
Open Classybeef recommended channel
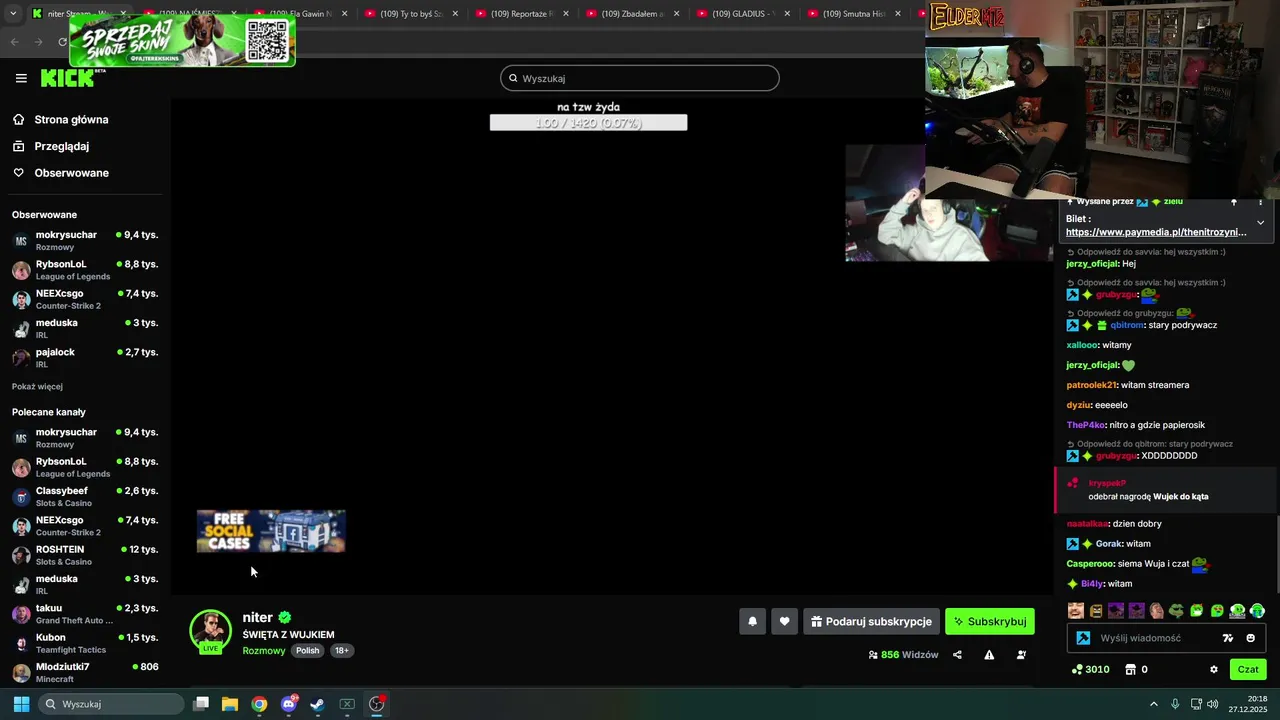tap(85, 497)
